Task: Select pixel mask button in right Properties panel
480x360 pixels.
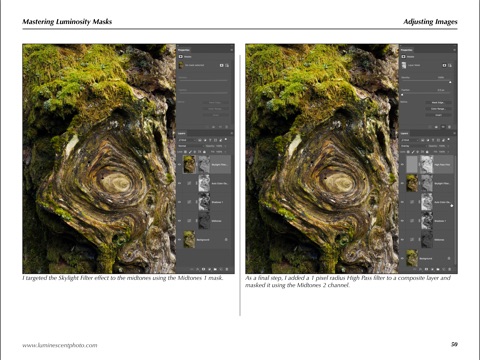Action: (x=444, y=65)
